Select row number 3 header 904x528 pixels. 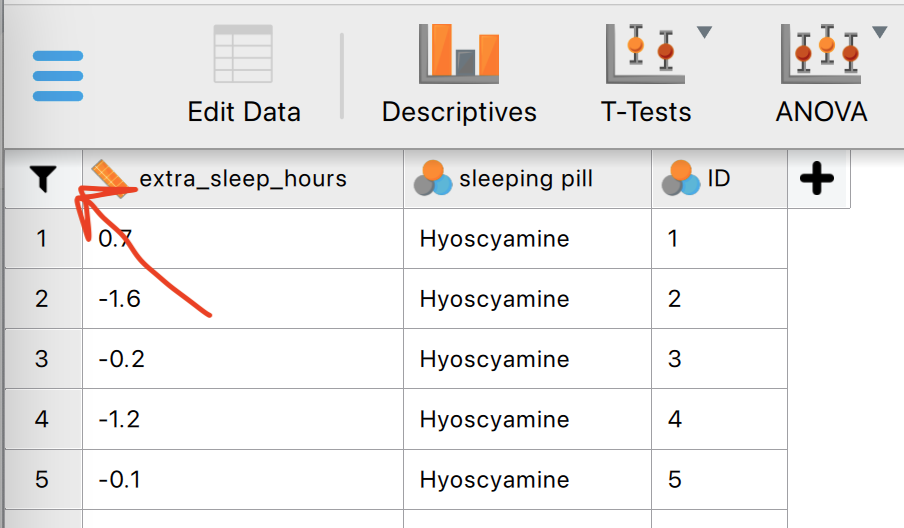[x=43, y=359]
